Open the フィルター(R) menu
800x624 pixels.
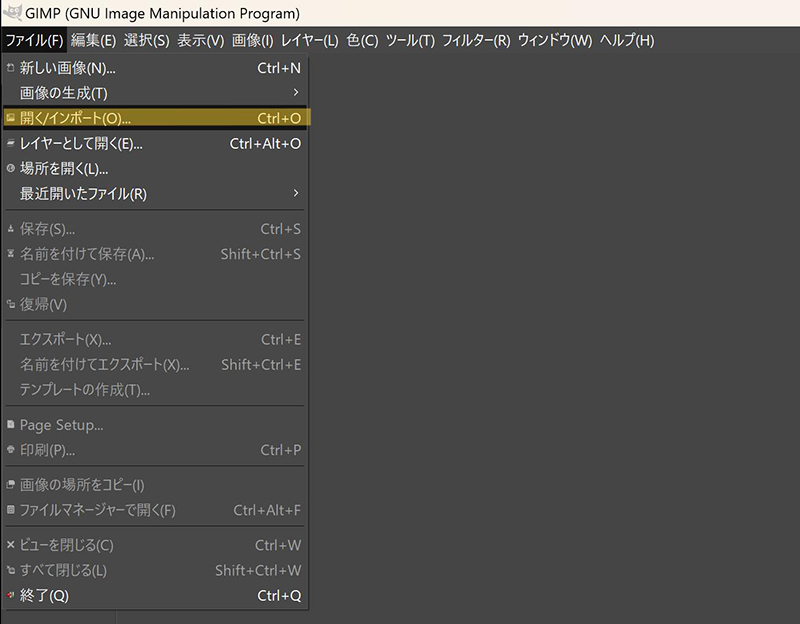coord(476,40)
